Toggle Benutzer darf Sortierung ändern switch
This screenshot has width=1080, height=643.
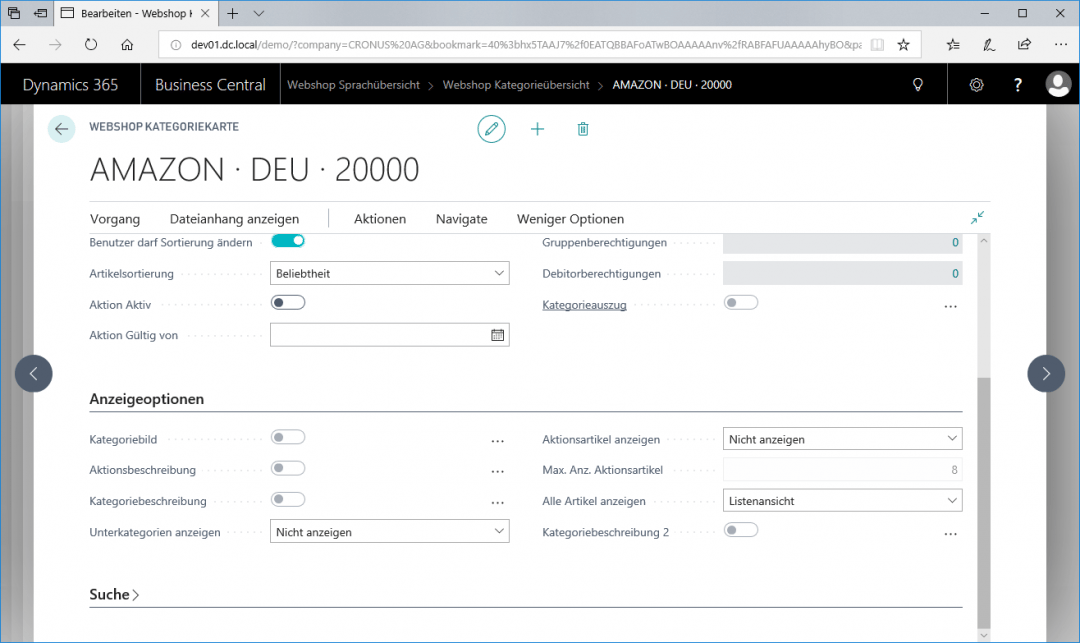click(288, 240)
